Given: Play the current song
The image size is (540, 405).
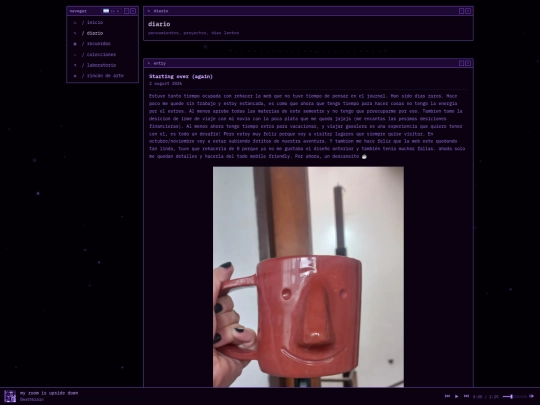Looking at the screenshot, I should pyautogui.click(x=457, y=396).
